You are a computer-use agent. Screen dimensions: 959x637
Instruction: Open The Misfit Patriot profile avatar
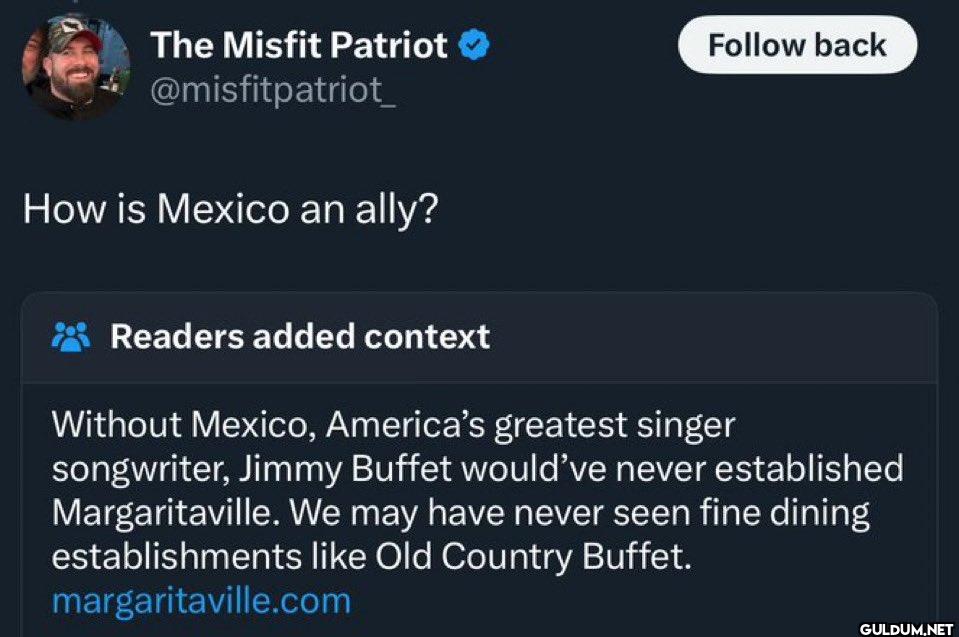click(76, 66)
